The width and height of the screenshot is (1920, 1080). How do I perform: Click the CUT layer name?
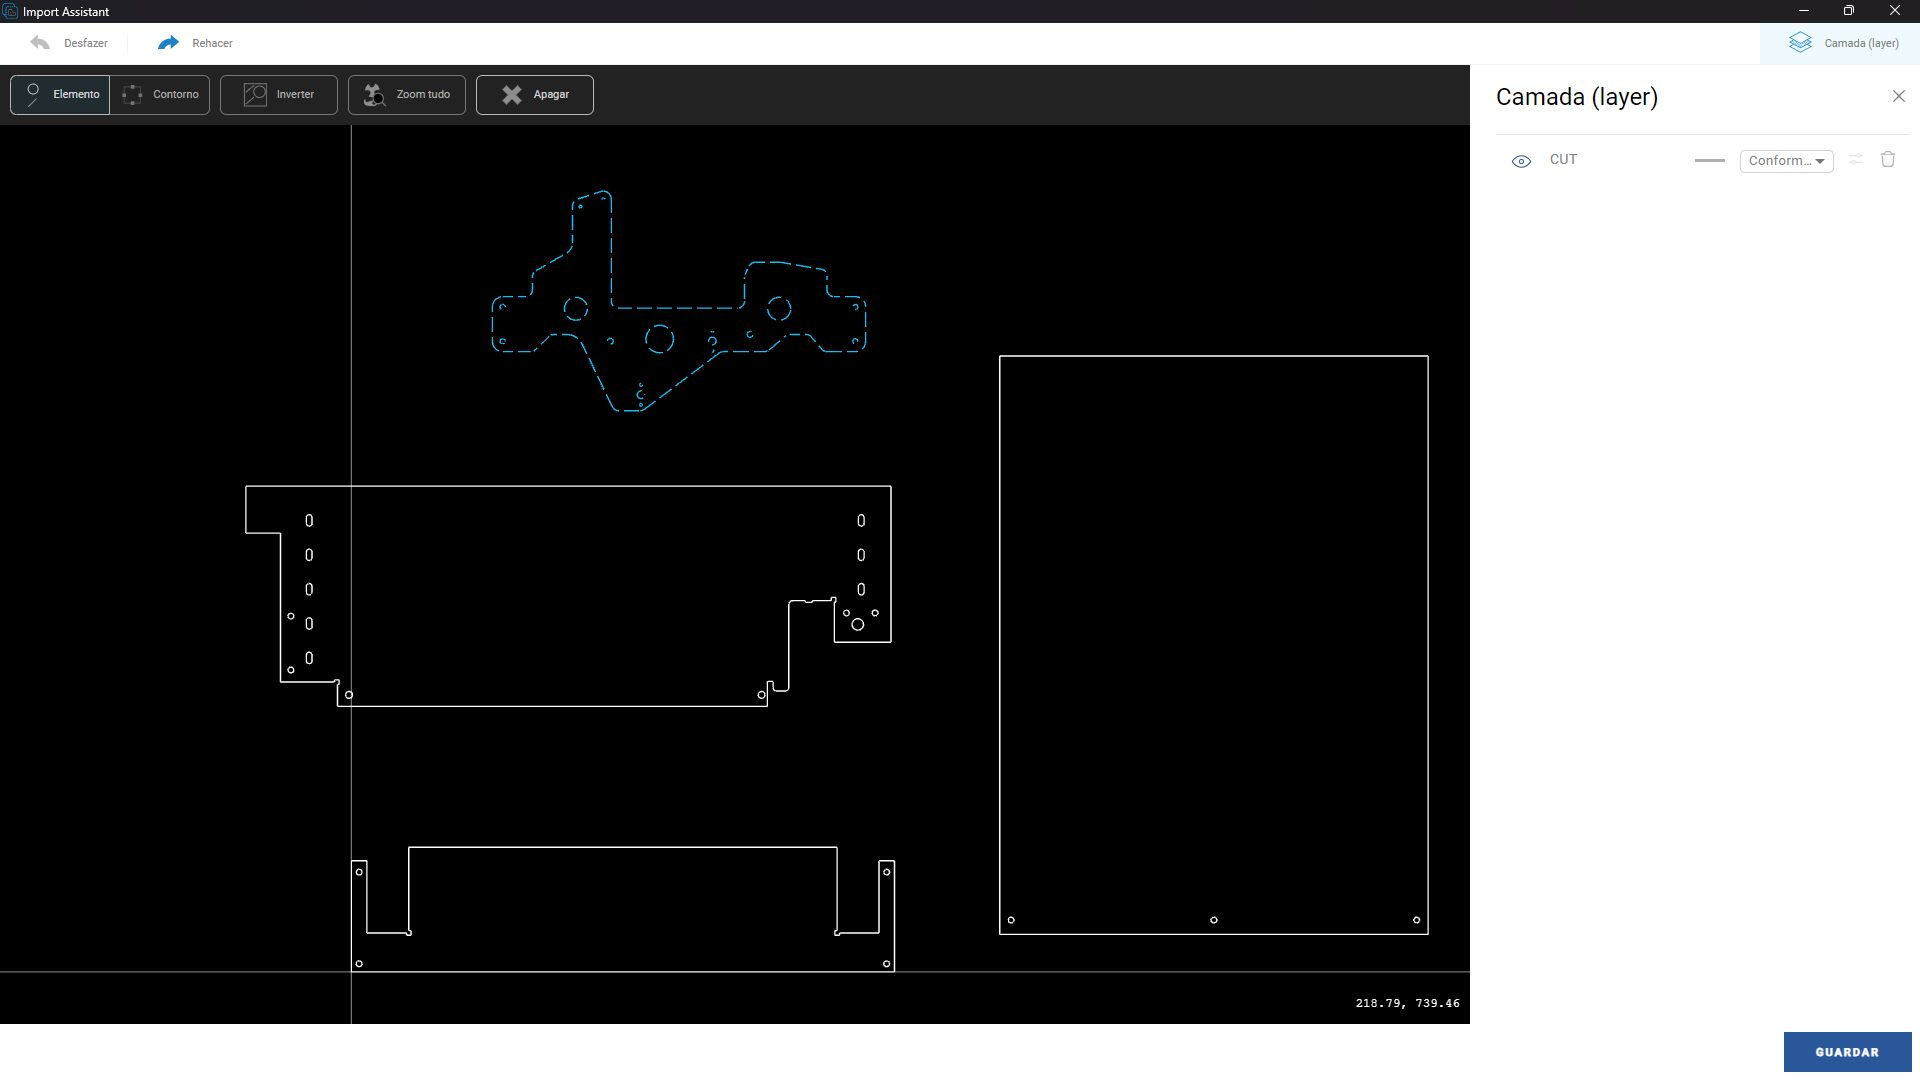click(1563, 160)
